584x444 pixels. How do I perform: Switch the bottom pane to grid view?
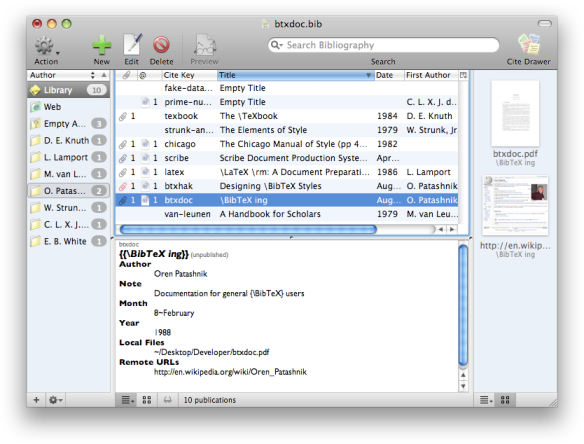147,400
